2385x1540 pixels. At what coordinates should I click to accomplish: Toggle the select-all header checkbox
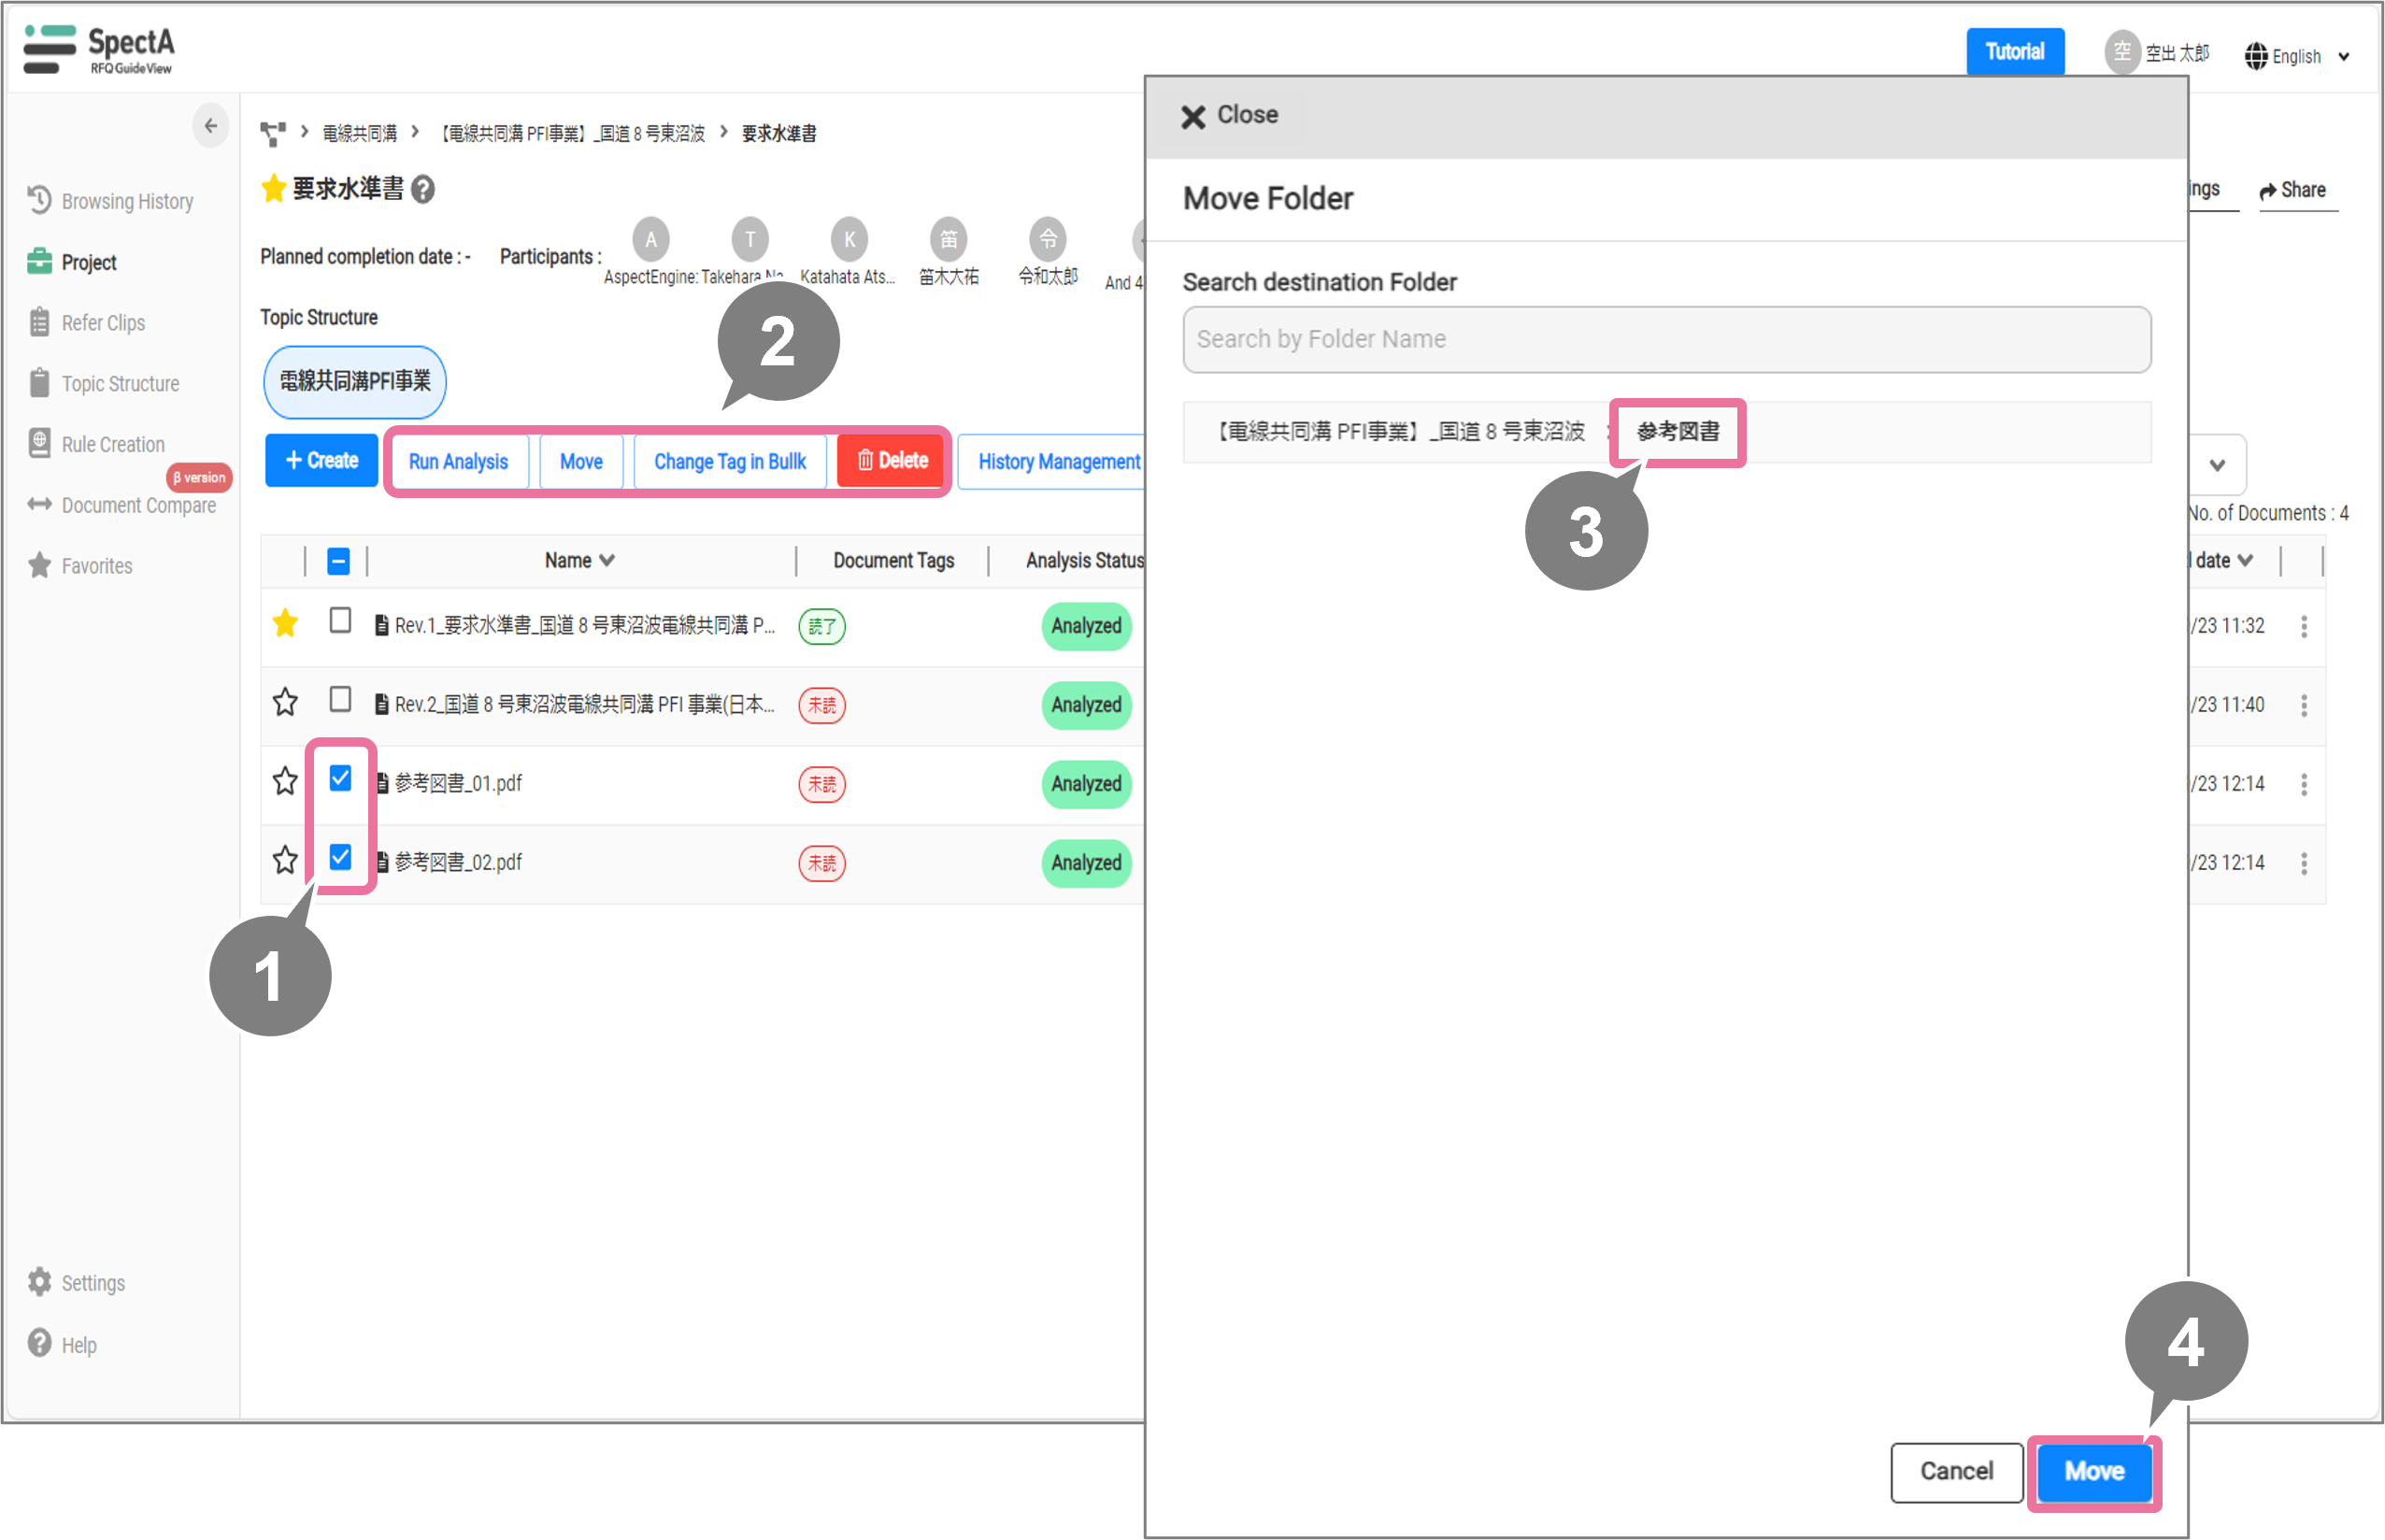[338, 561]
